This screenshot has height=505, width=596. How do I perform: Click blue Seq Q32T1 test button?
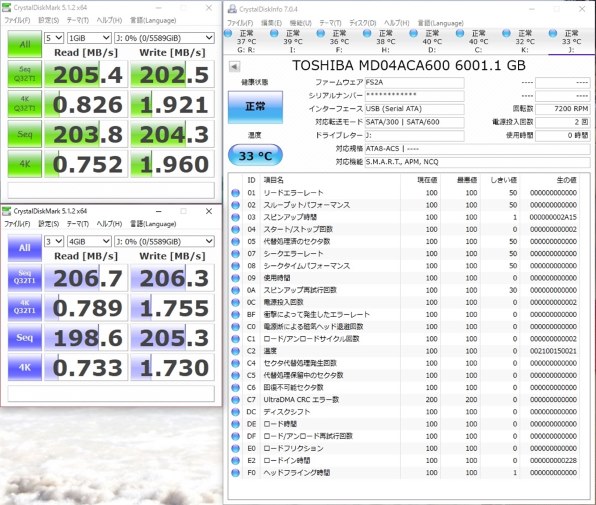pyautogui.click(x=25, y=278)
